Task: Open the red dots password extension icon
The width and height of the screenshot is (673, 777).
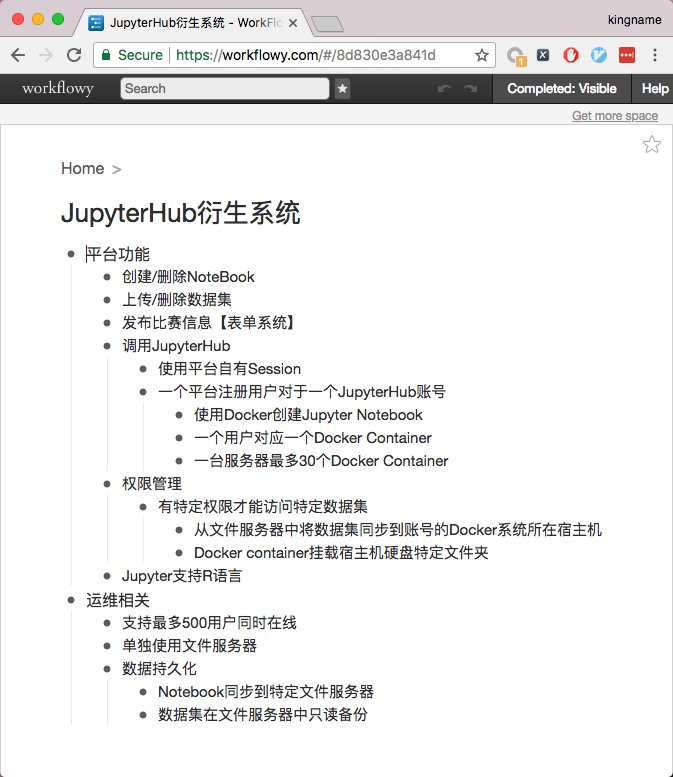Action: click(x=627, y=55)
